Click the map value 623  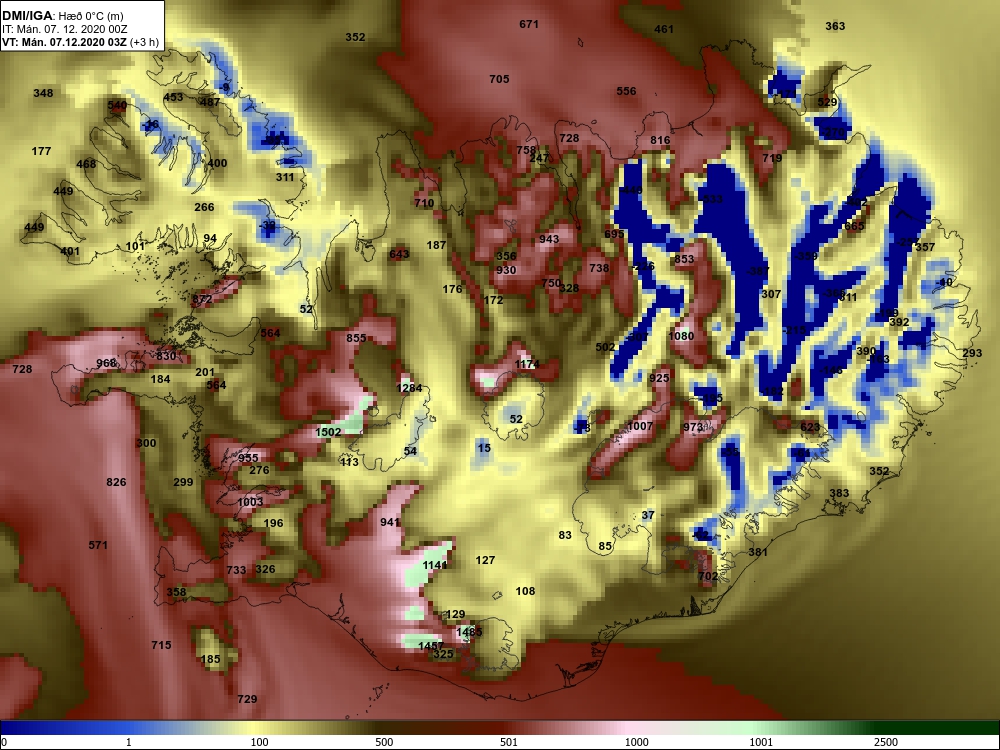pos(810,427)
